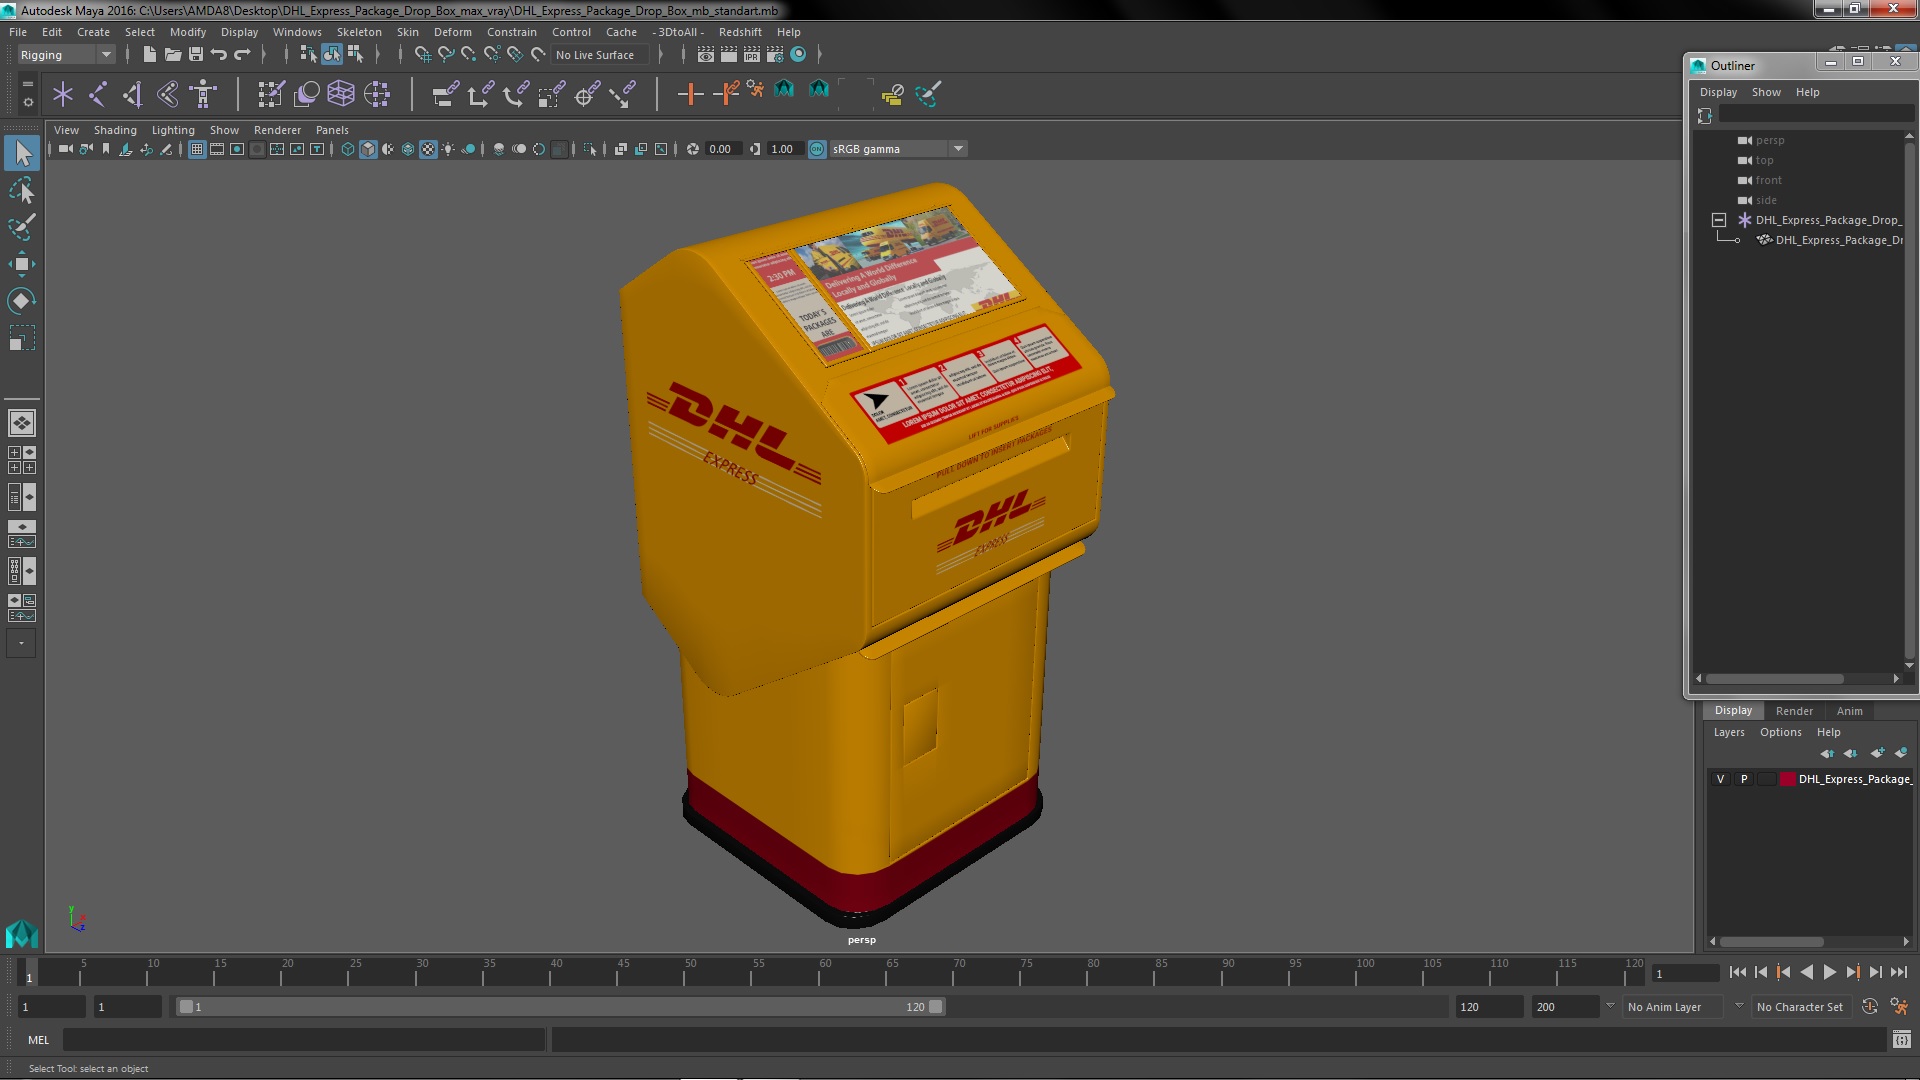Click the Create Cluster shelf icon
1920x1080 pixels.
point(377,94)
